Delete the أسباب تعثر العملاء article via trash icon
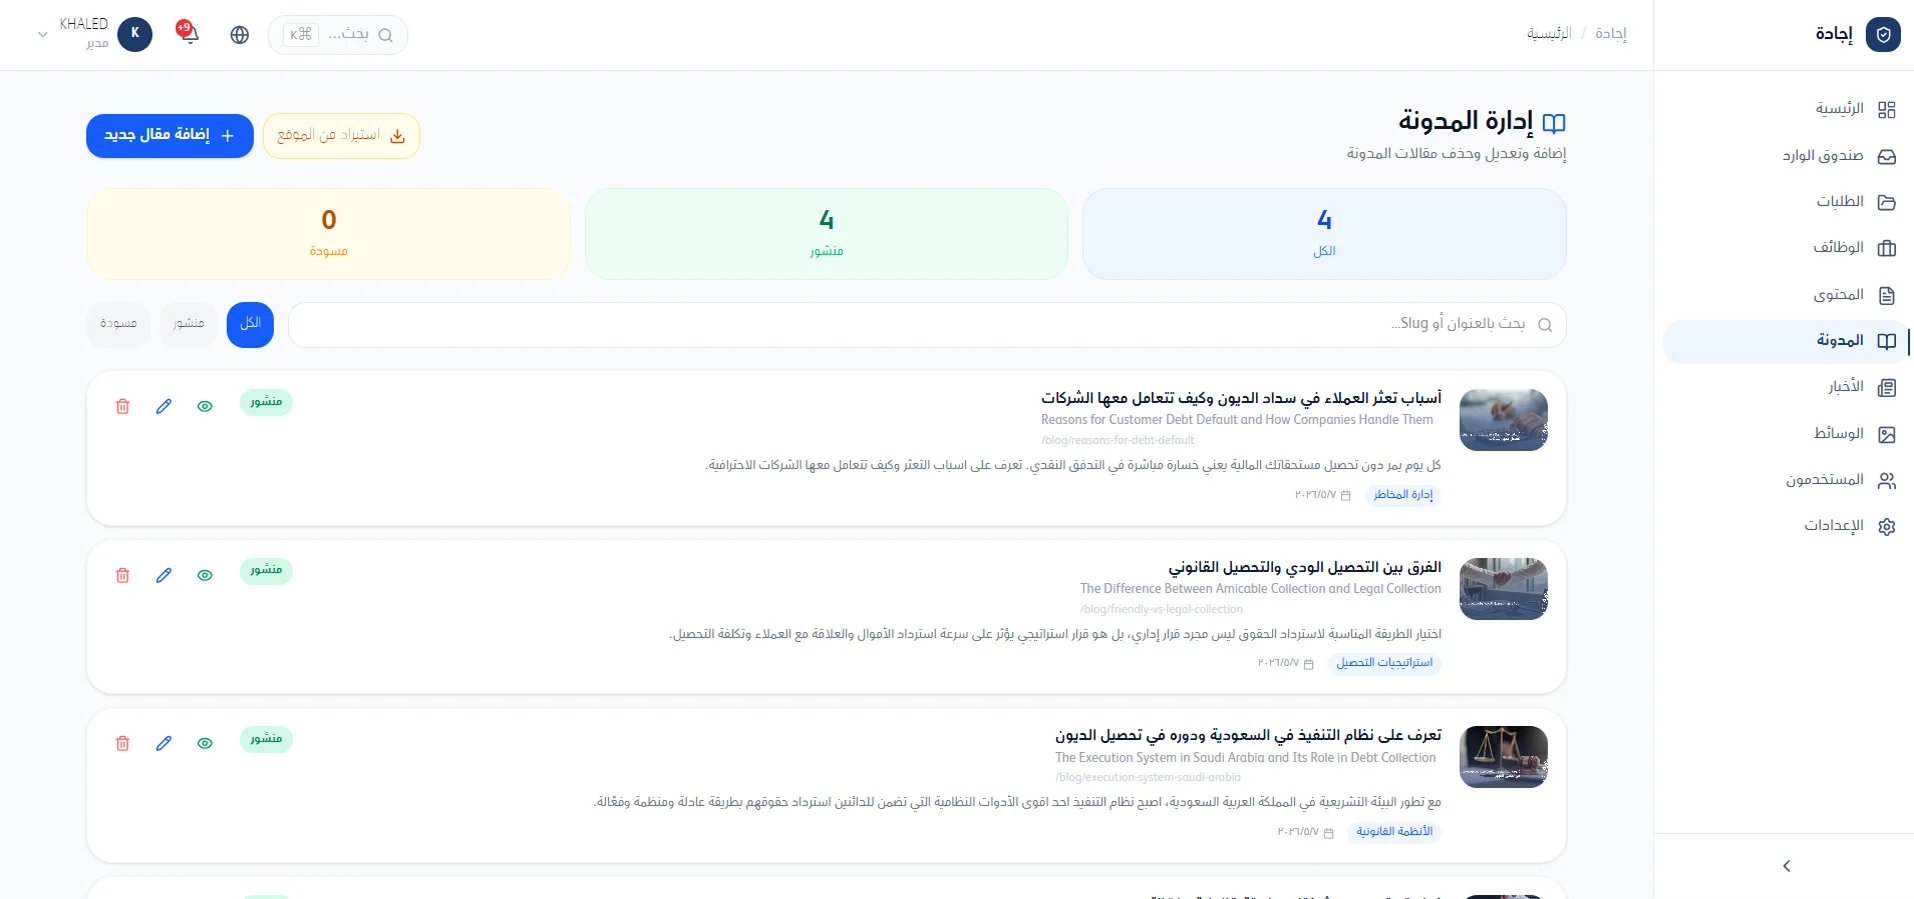Viewport: 1914px width, 899px height. click(123, 406)
